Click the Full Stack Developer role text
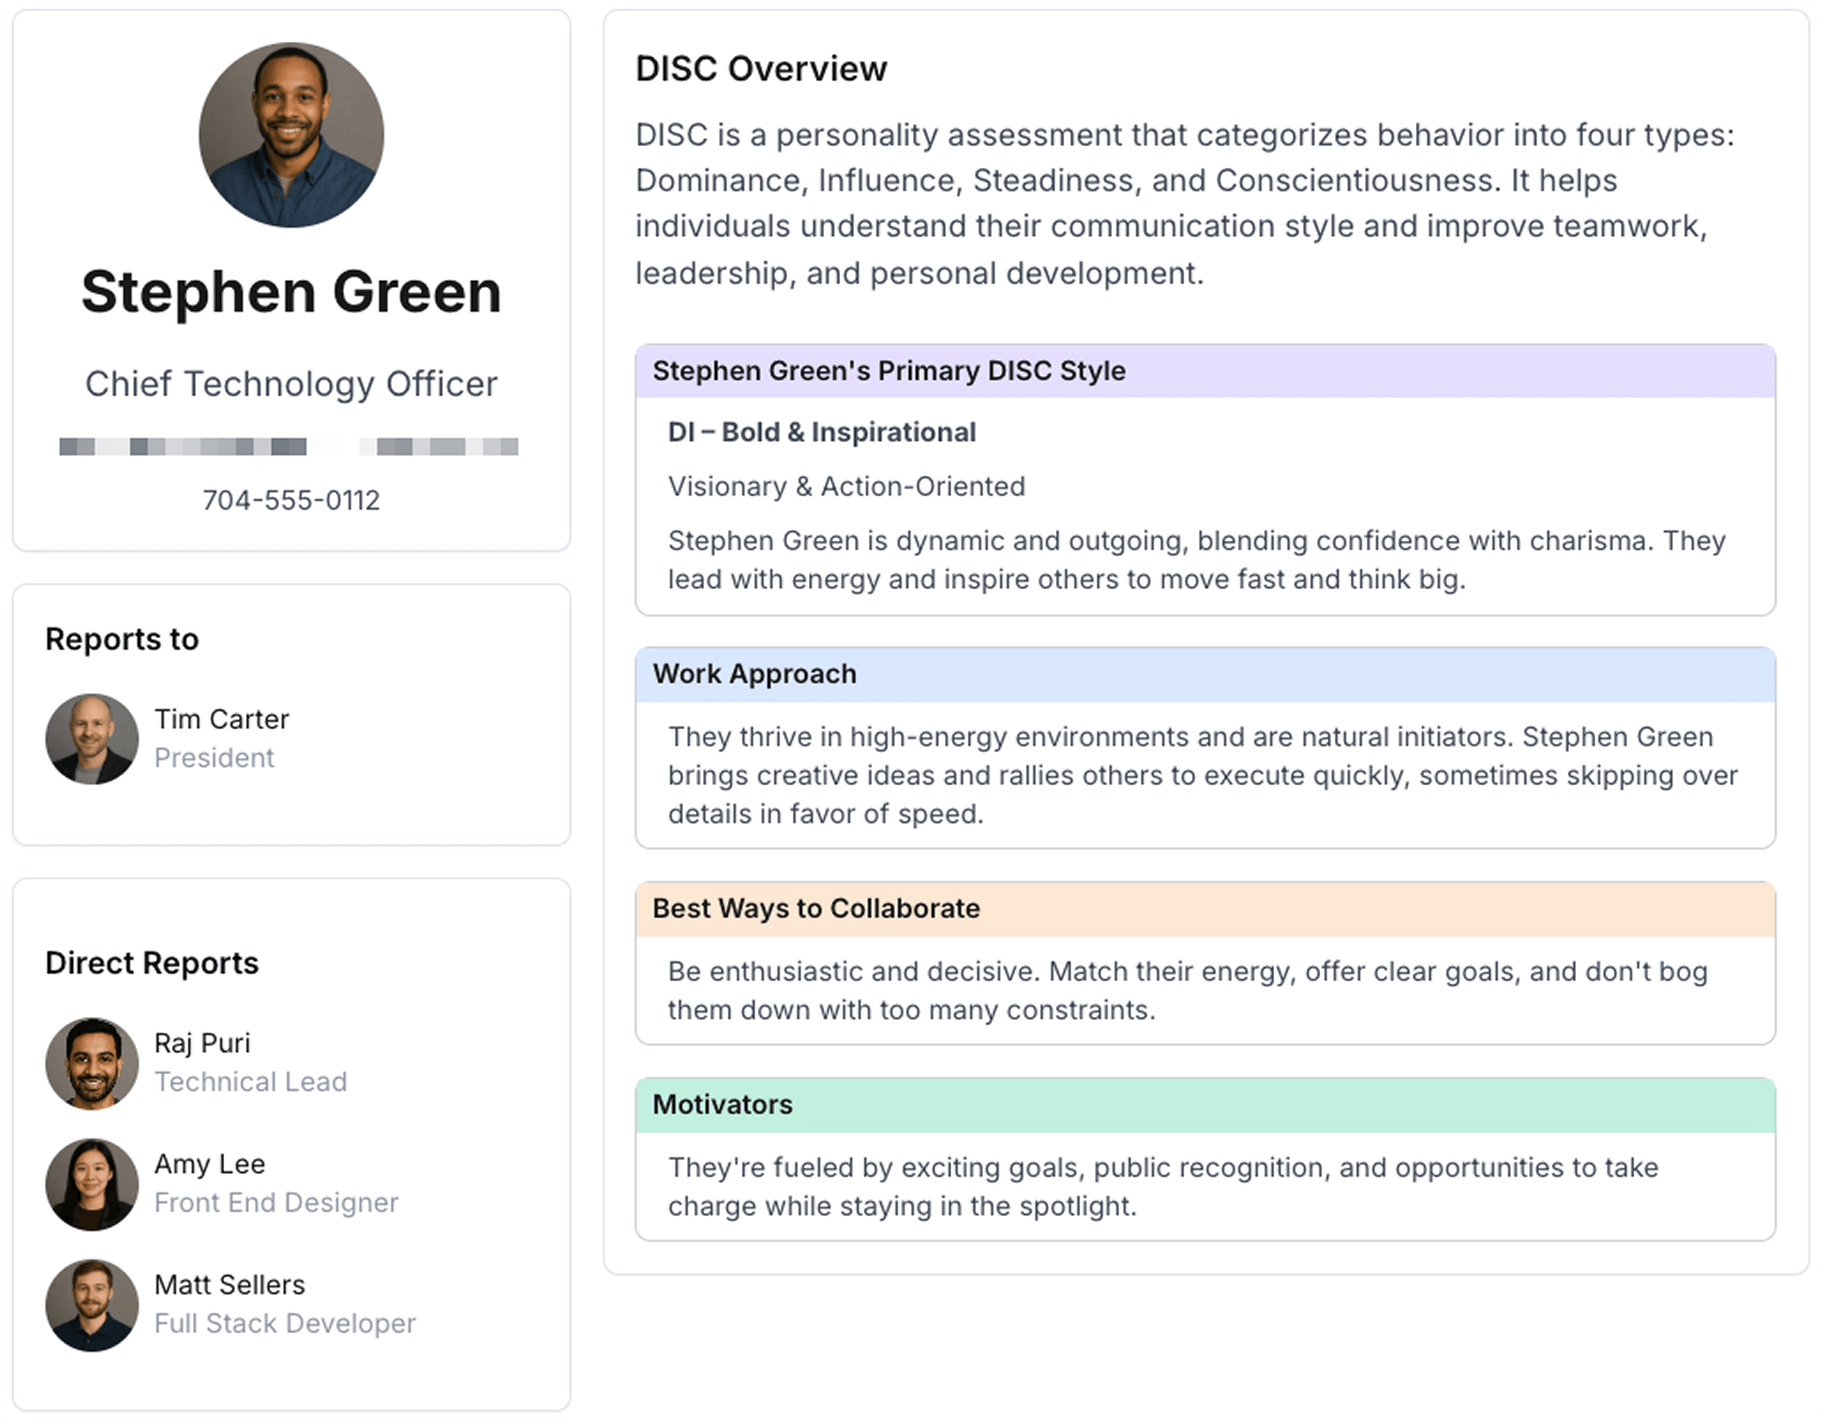This screenshot has height=1424, width=1821. pos(284,1324)
